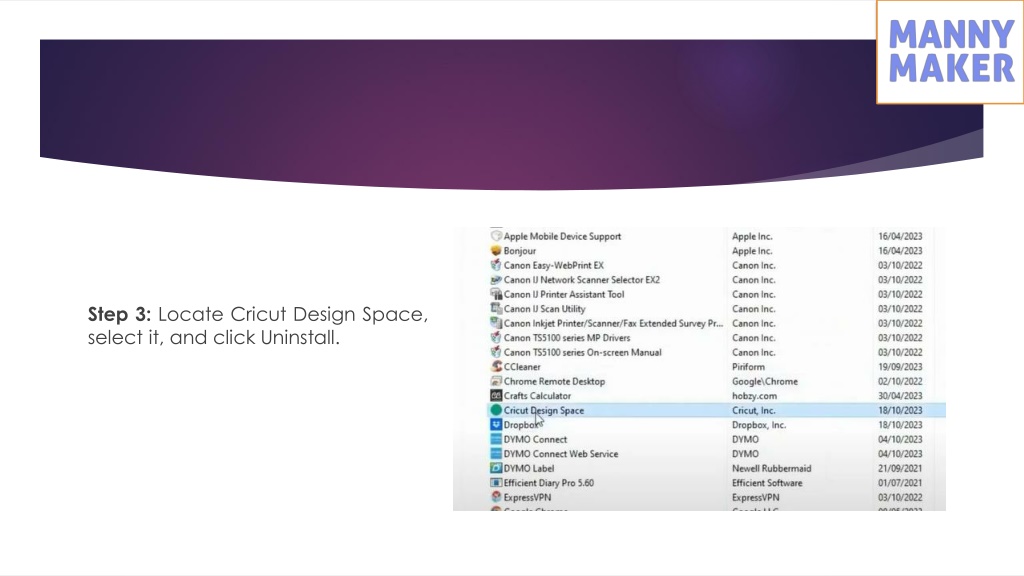Viewport: 1024px width, 576px height.
Task: Click the Chrome Remote Desktop icon
Action: tap(496, 381)
